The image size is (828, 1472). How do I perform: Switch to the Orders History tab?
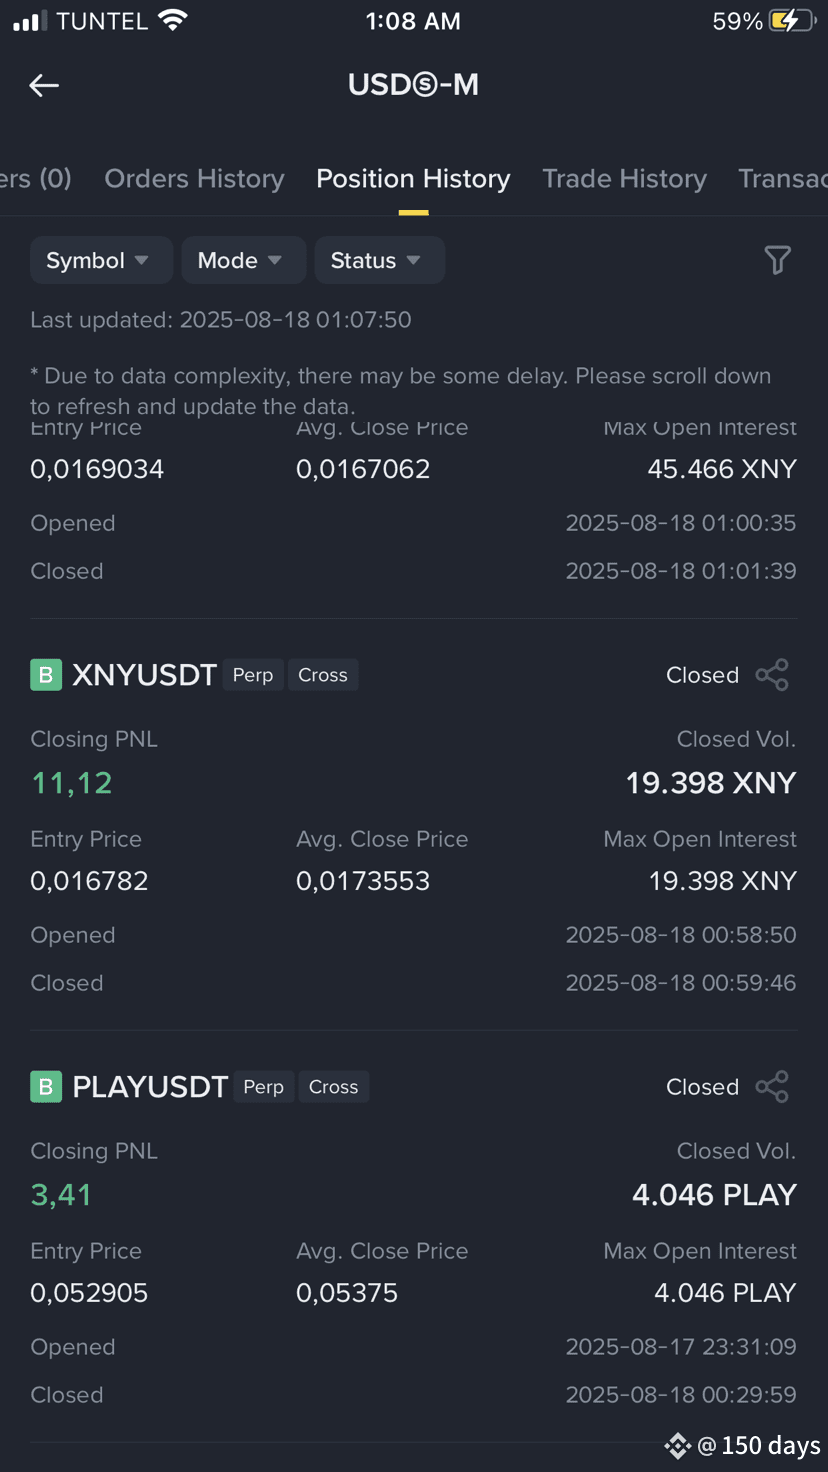click(194, 179)
